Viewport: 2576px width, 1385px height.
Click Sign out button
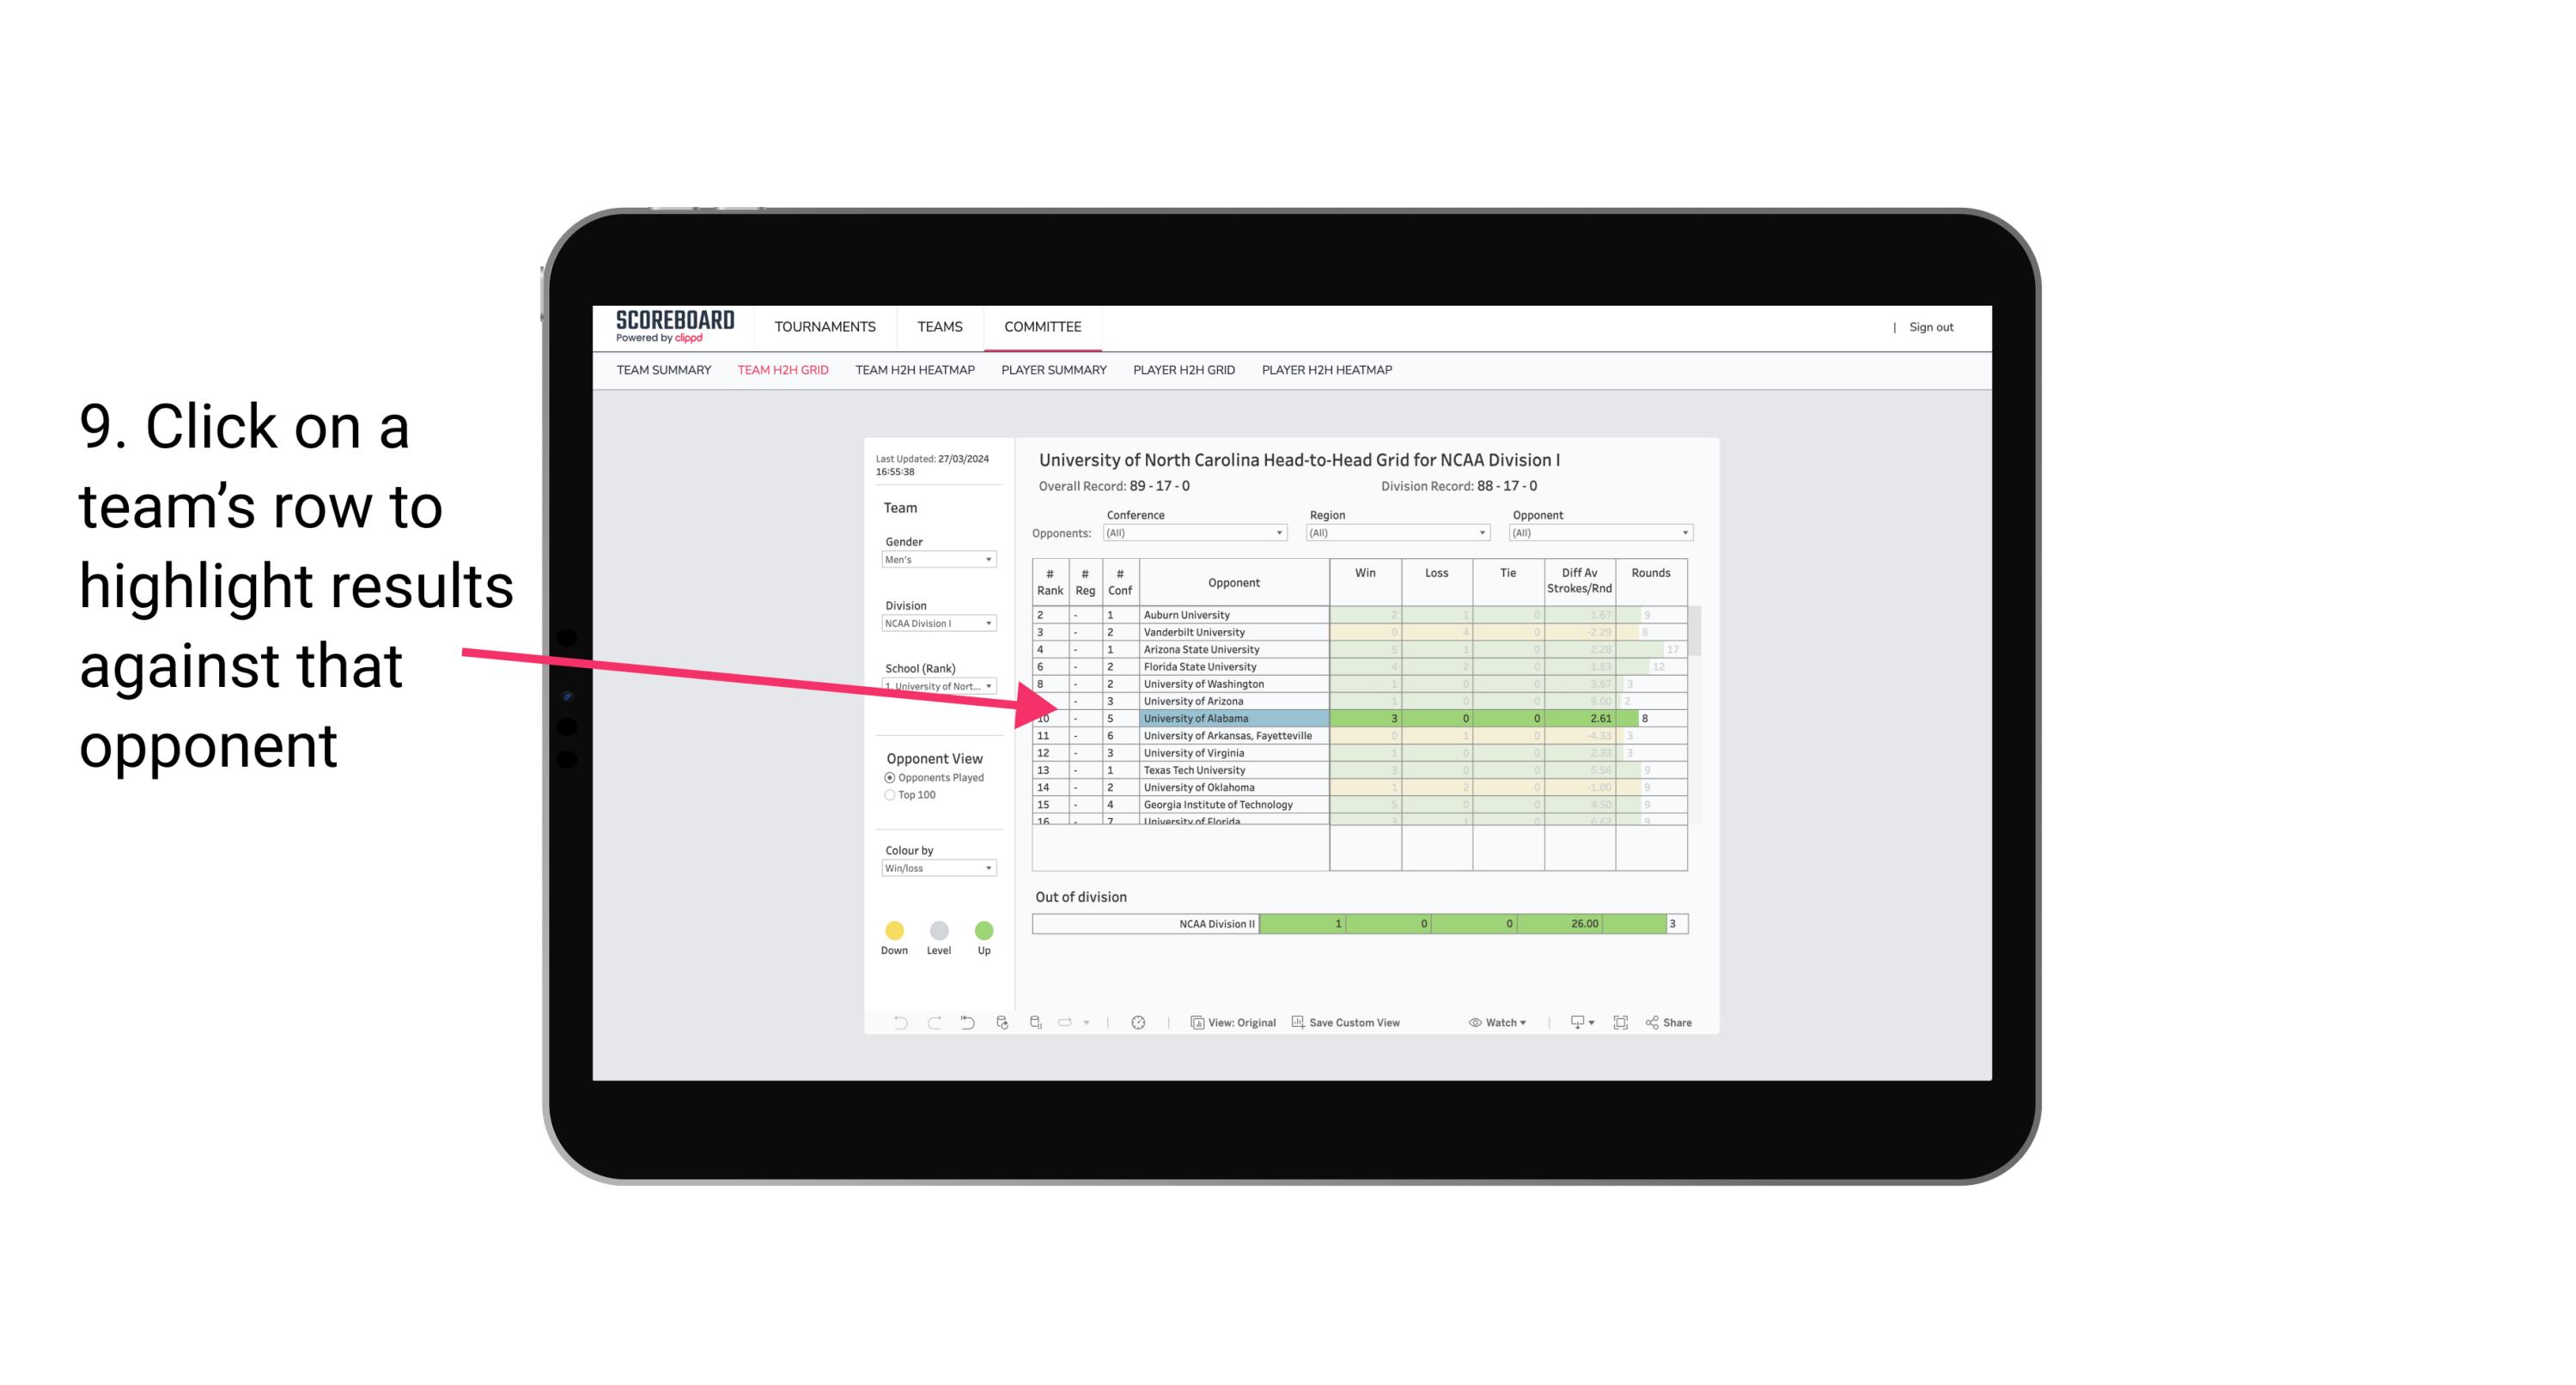[x=1929, y=327]
